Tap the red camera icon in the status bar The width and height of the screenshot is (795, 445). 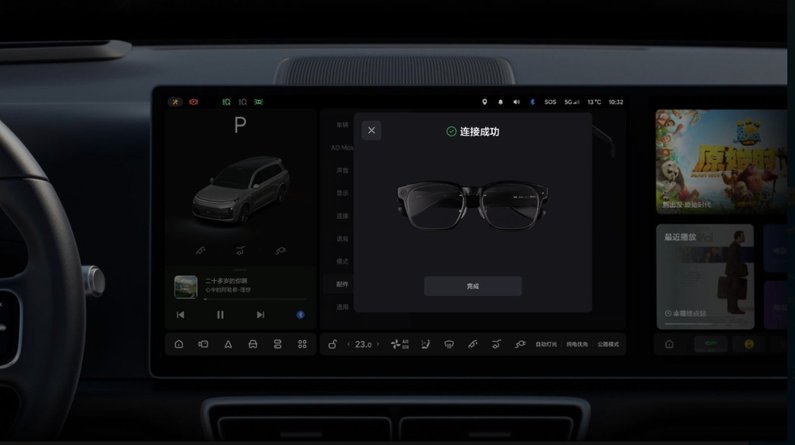(194, 102)
